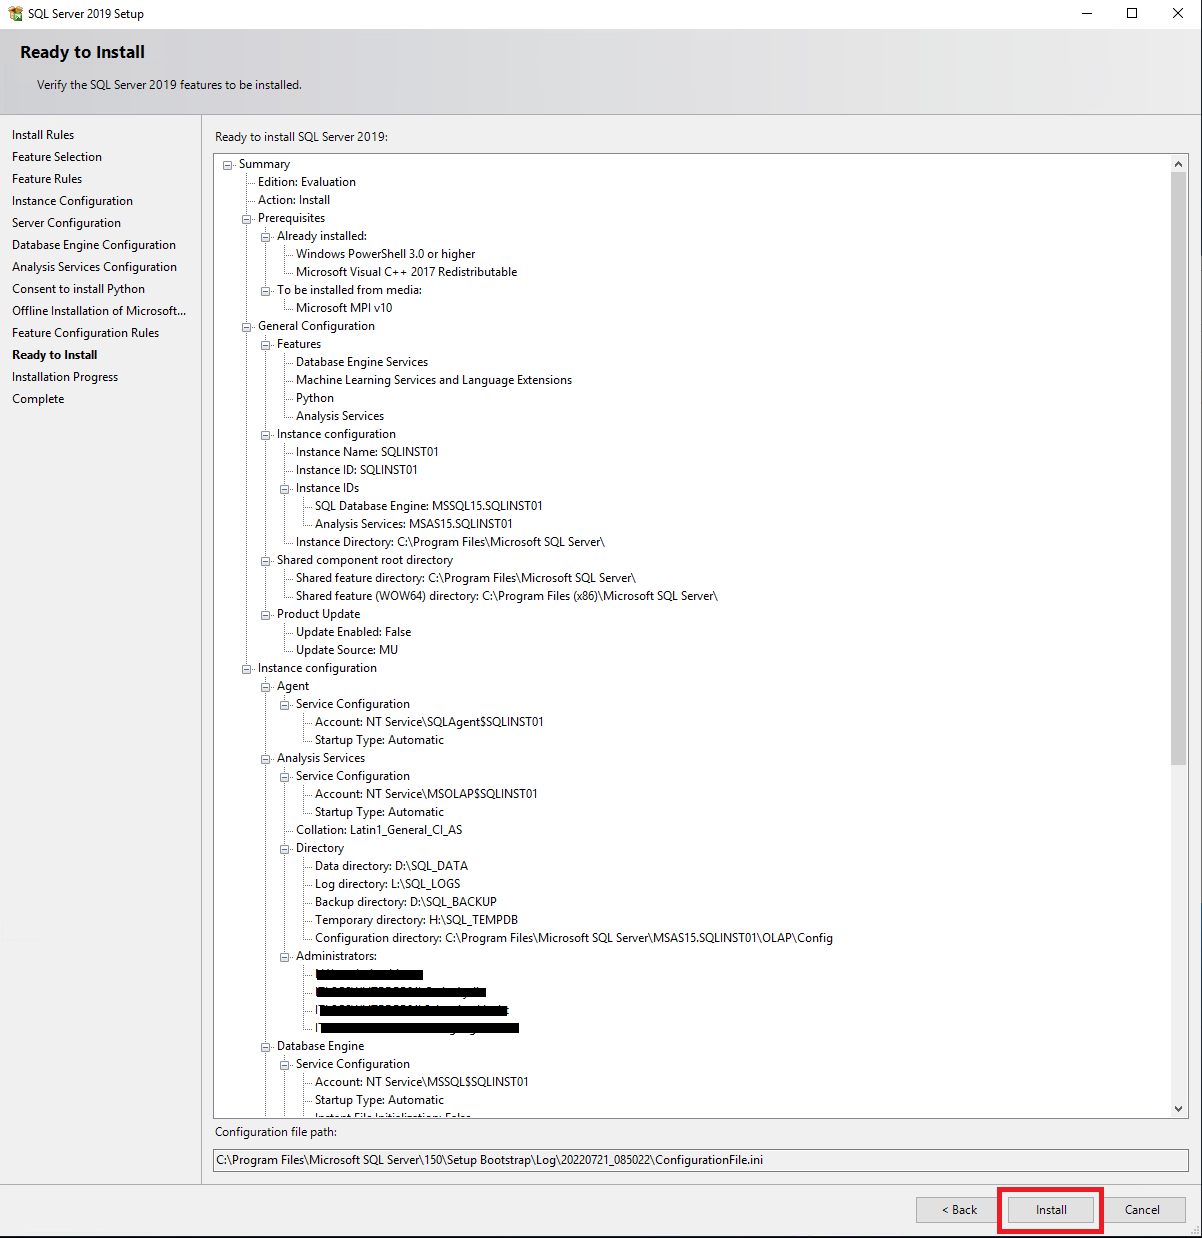Image resolution: width=1202 pixels, height=1238 pixels.
Task: Collapse the Summary root node
Action: point(228,164)
